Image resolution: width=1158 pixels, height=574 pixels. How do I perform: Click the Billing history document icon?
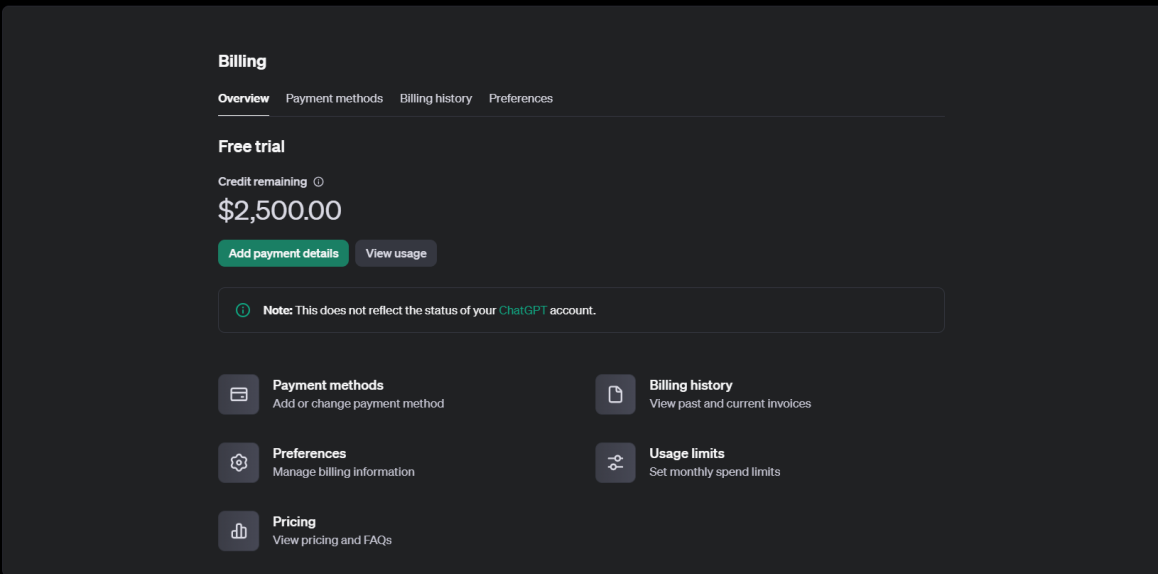click(x=615, y=394)
